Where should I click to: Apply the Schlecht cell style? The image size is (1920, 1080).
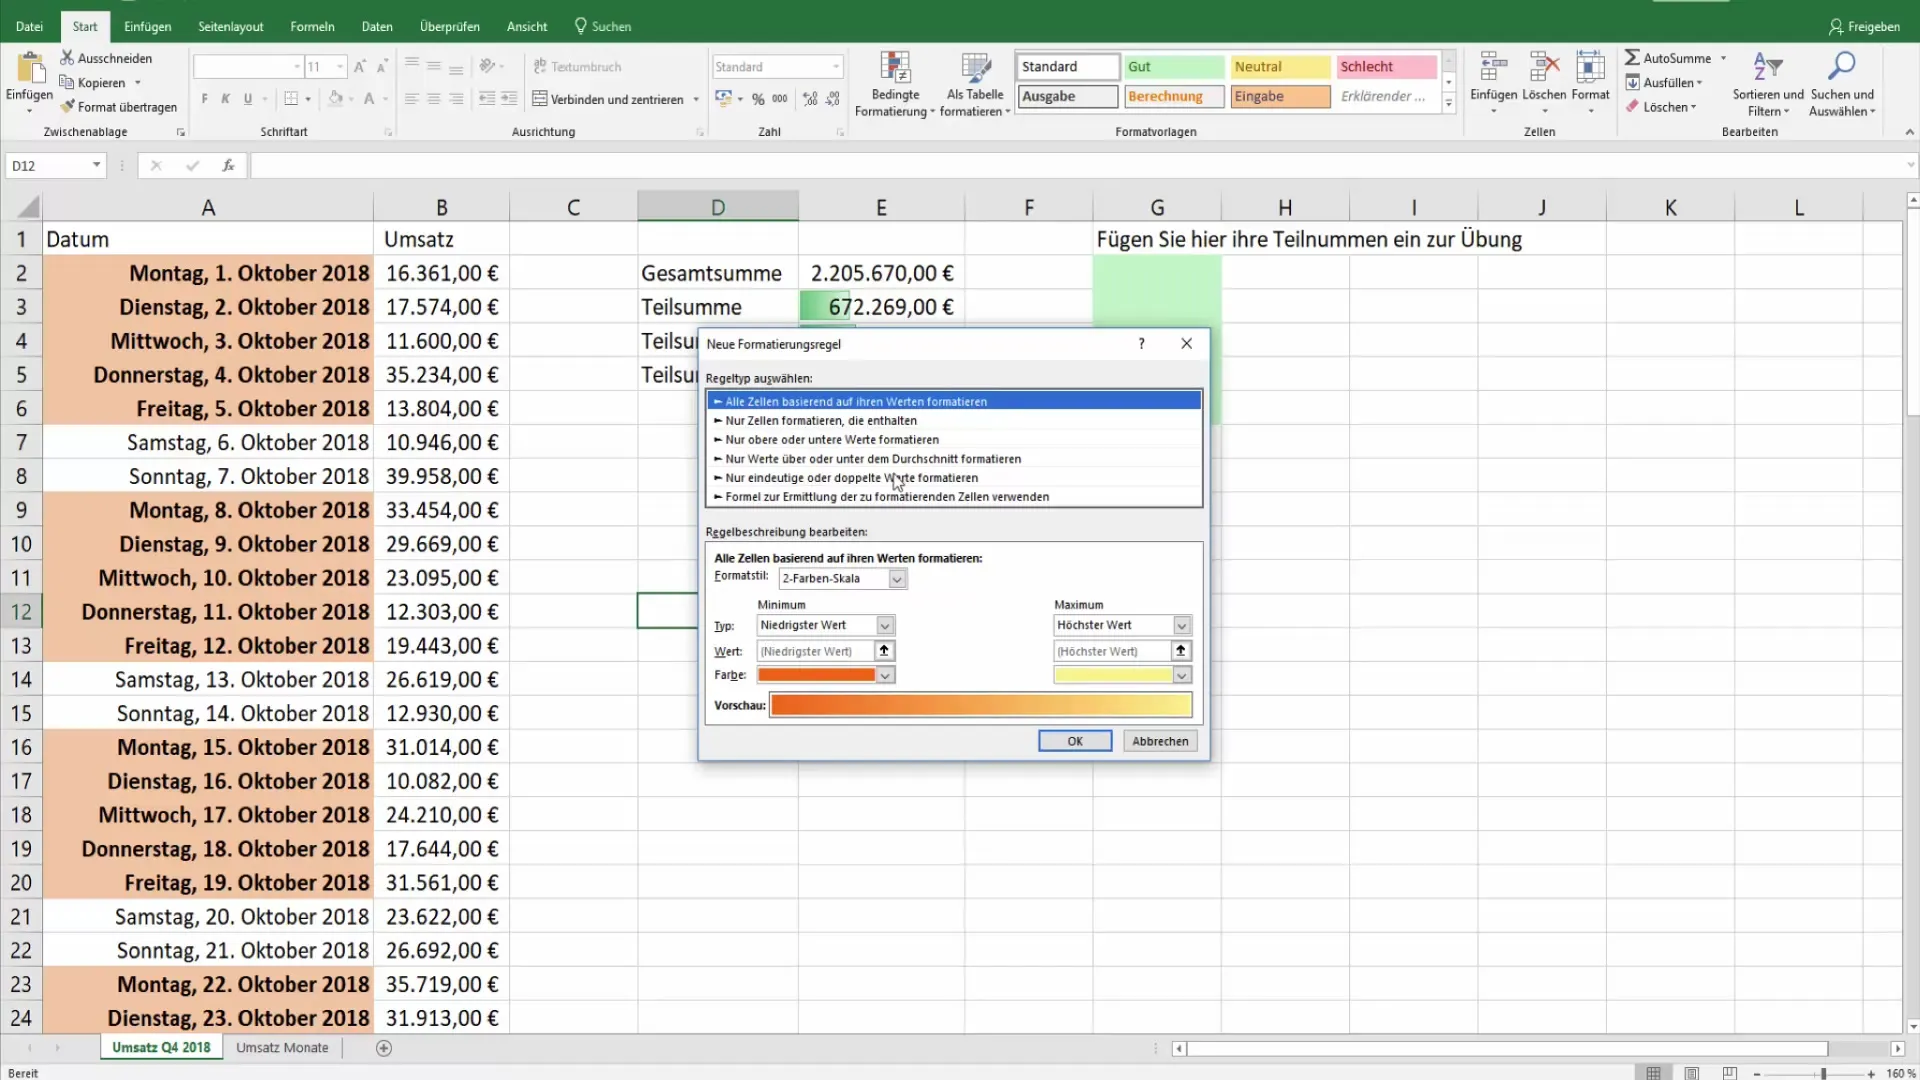click(1386, 66)
